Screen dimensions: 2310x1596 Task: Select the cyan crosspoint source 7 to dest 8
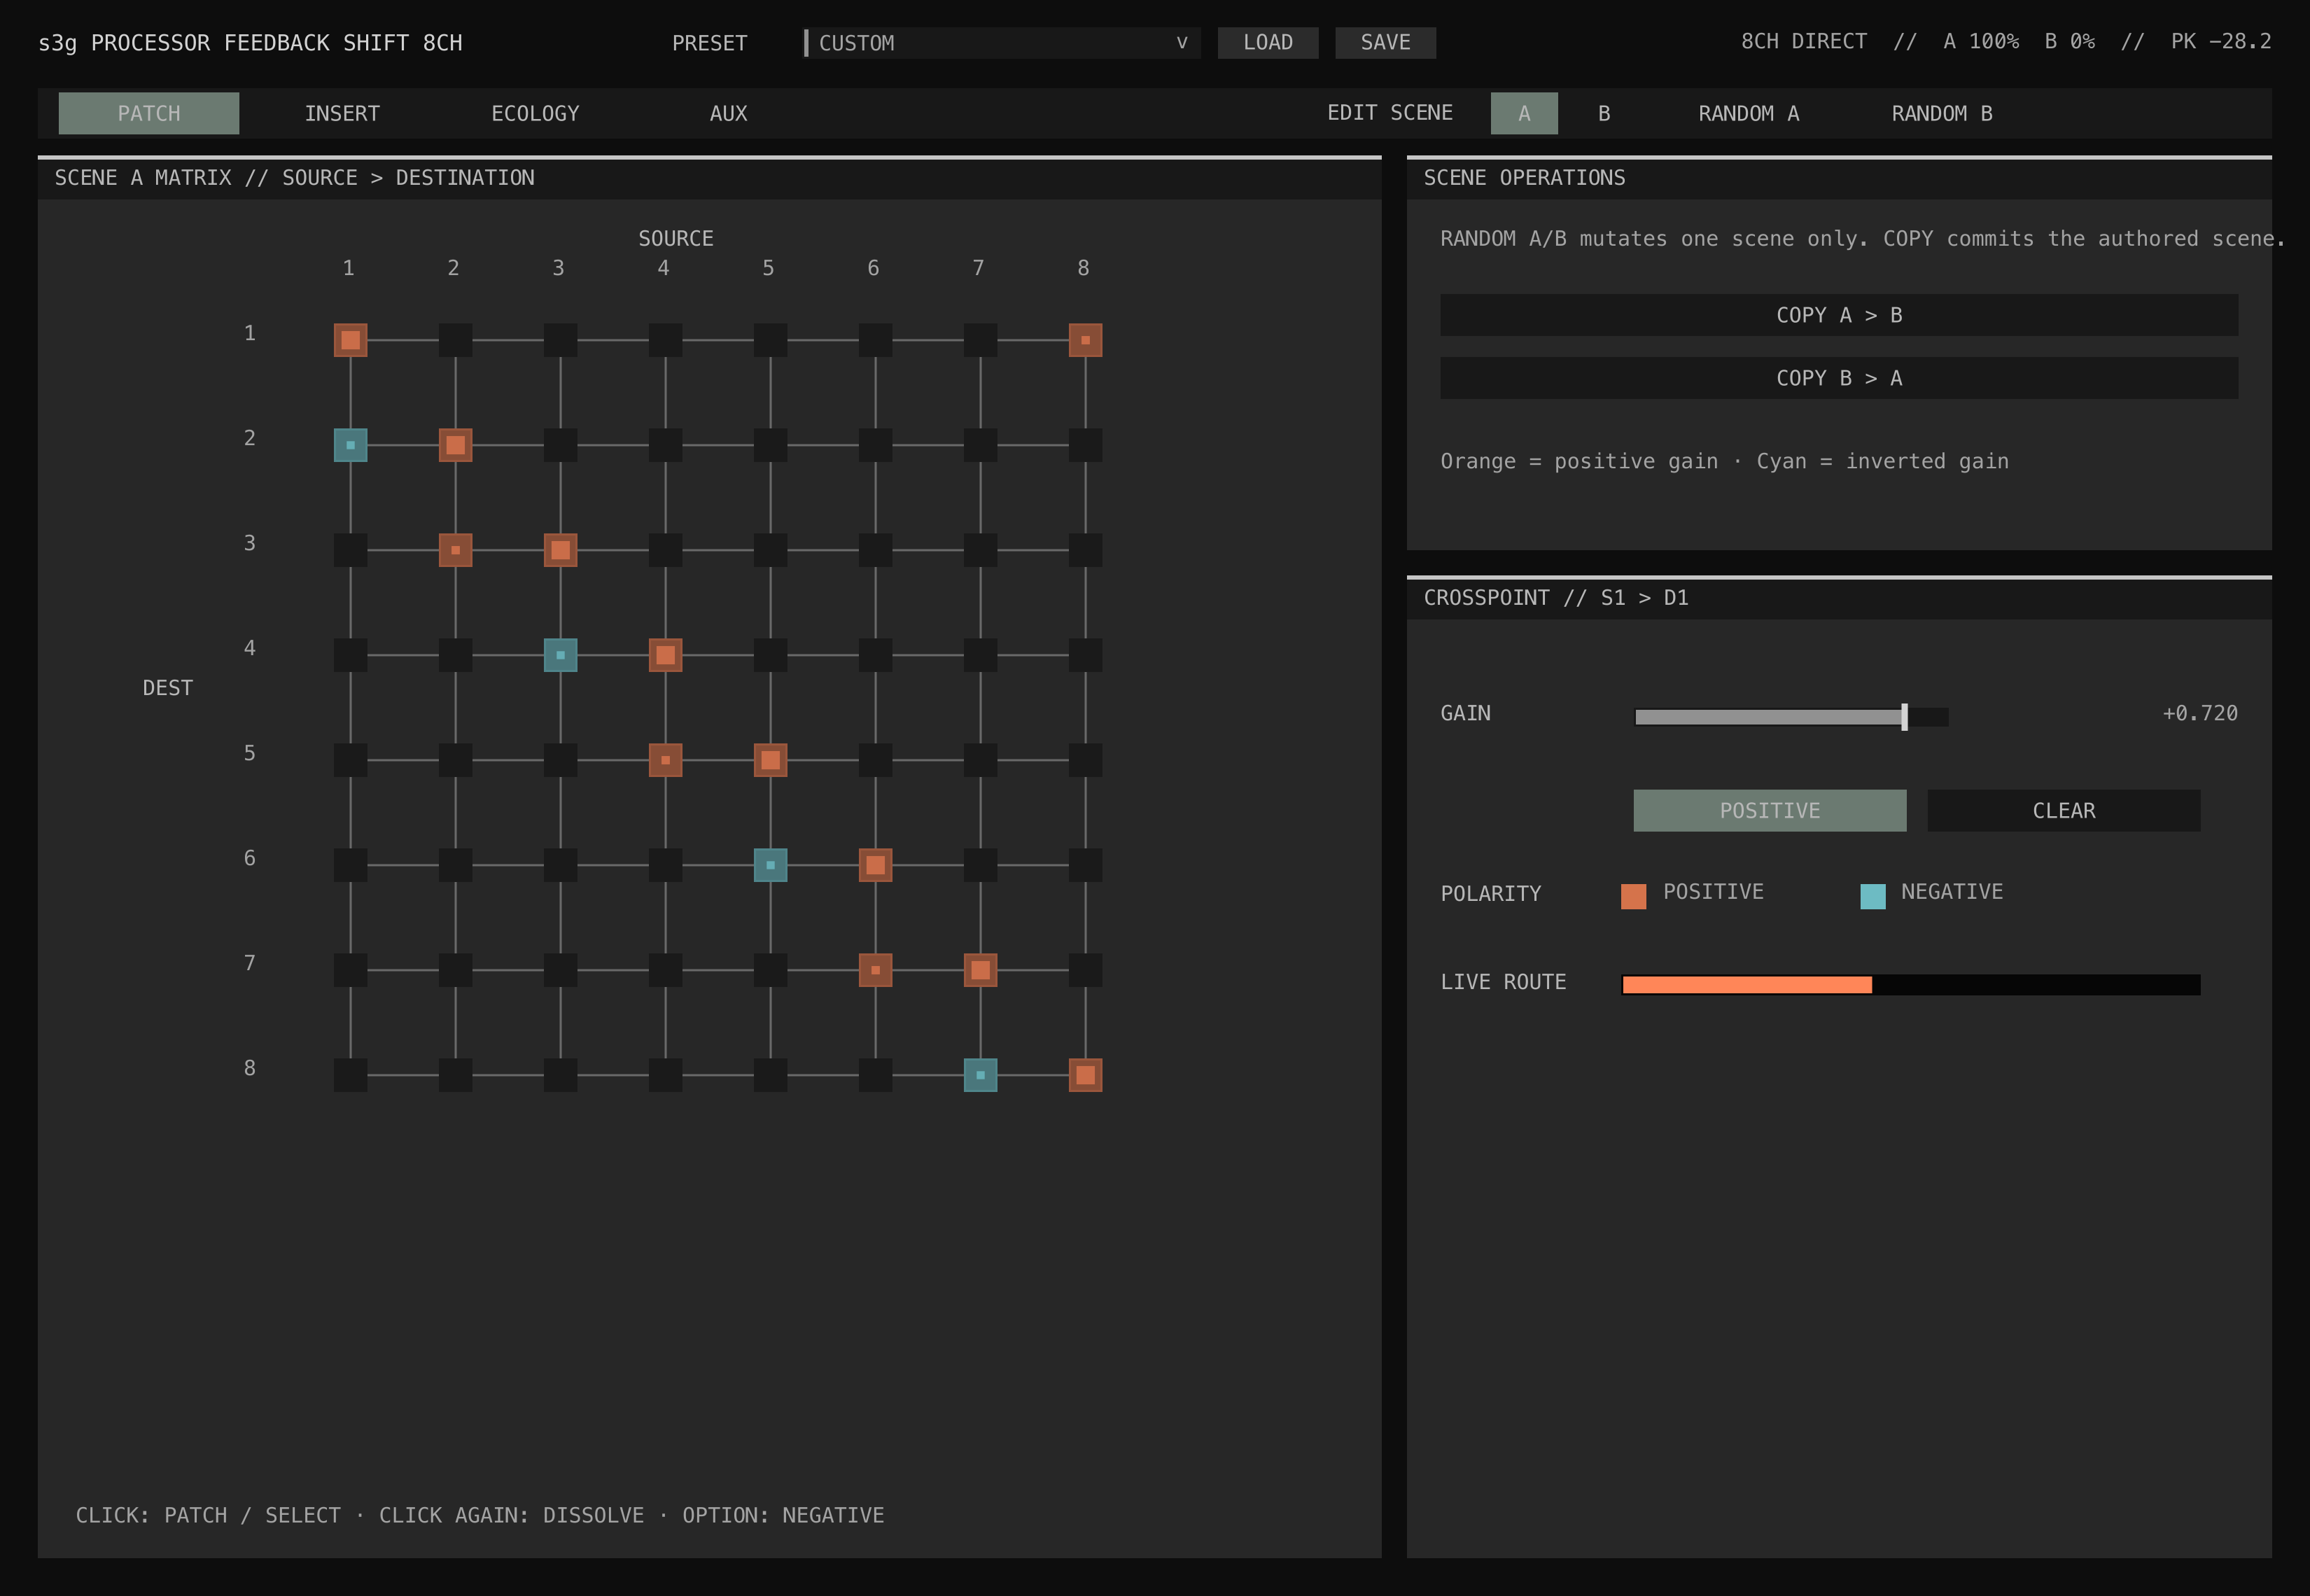(980, 1075)
